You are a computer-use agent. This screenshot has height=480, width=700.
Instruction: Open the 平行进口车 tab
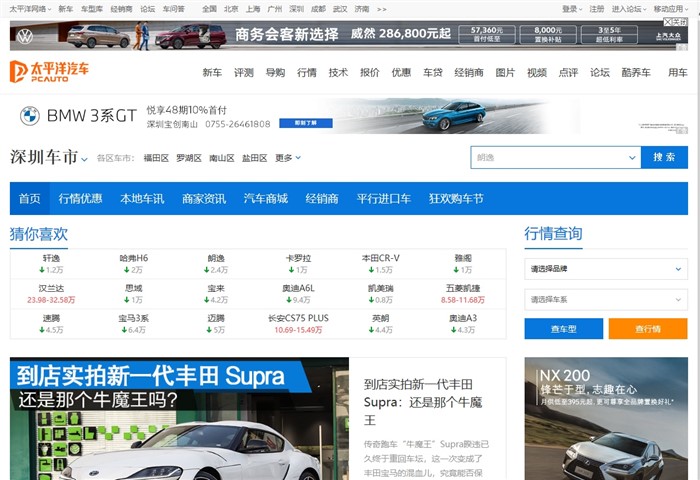coord(383,199)
